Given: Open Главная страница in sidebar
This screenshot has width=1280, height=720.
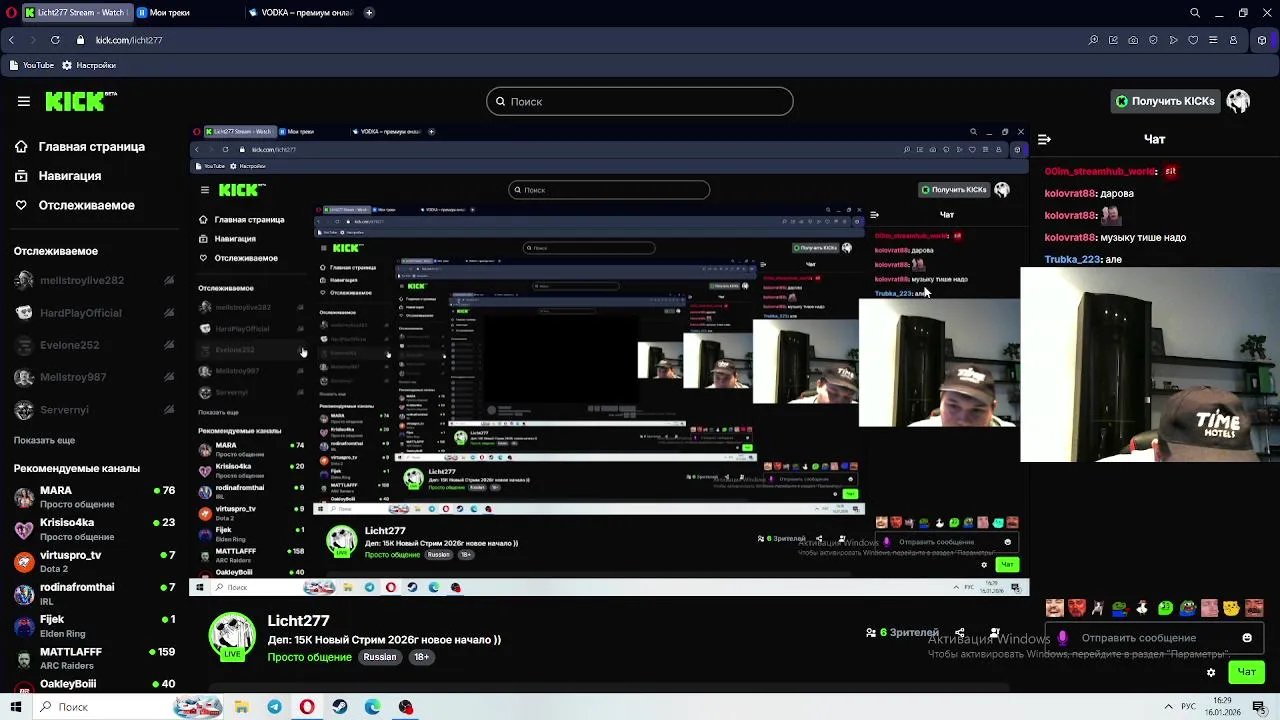Looking at the screenshot, I should tap(80, 147).
